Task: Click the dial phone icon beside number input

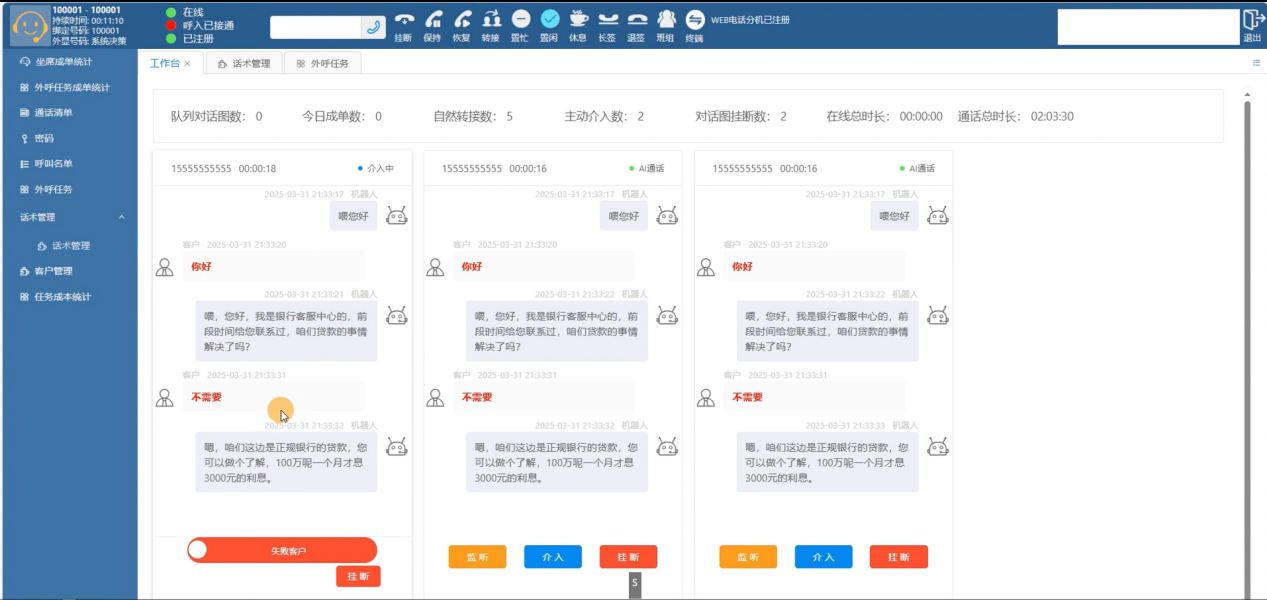Action: coord(374,27)
